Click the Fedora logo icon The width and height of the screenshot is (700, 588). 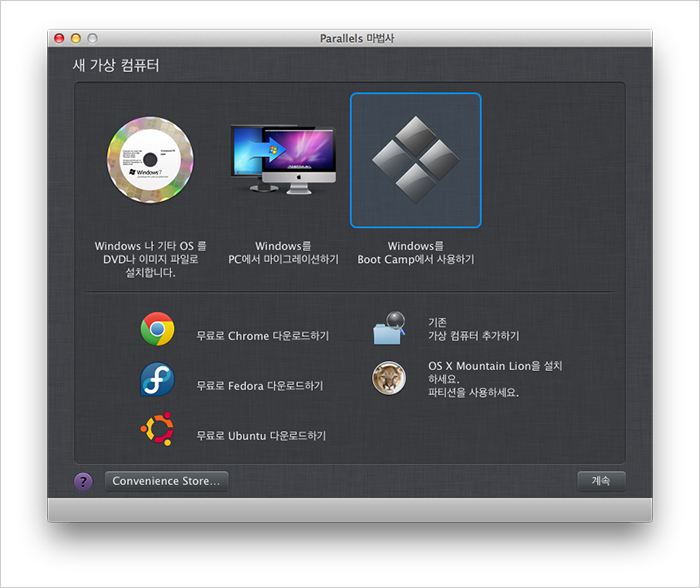(x=158, y=379)
